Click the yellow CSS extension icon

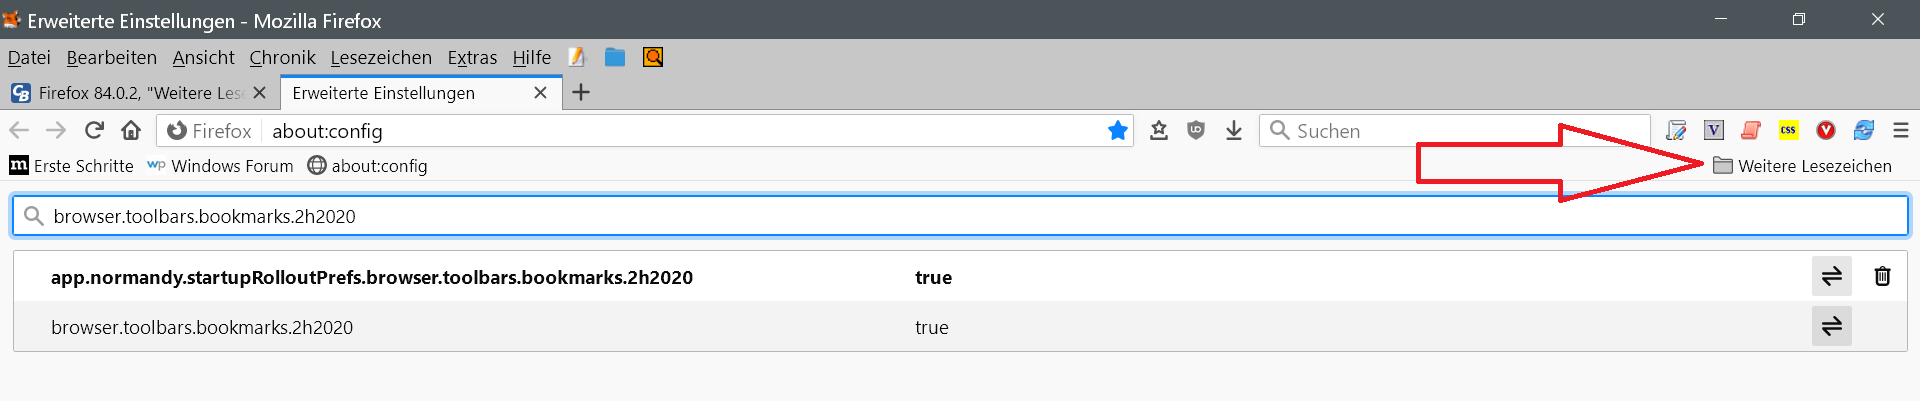(x=1788, y=130)
